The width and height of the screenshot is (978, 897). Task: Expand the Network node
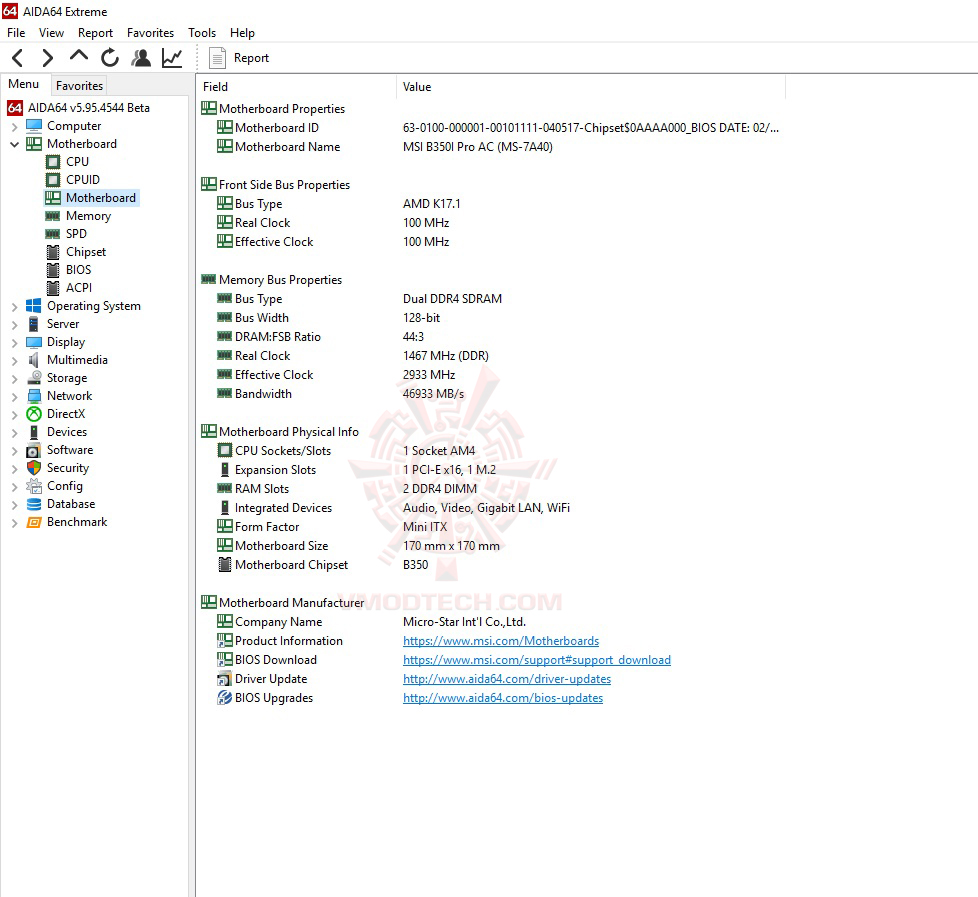coord(14,397)
